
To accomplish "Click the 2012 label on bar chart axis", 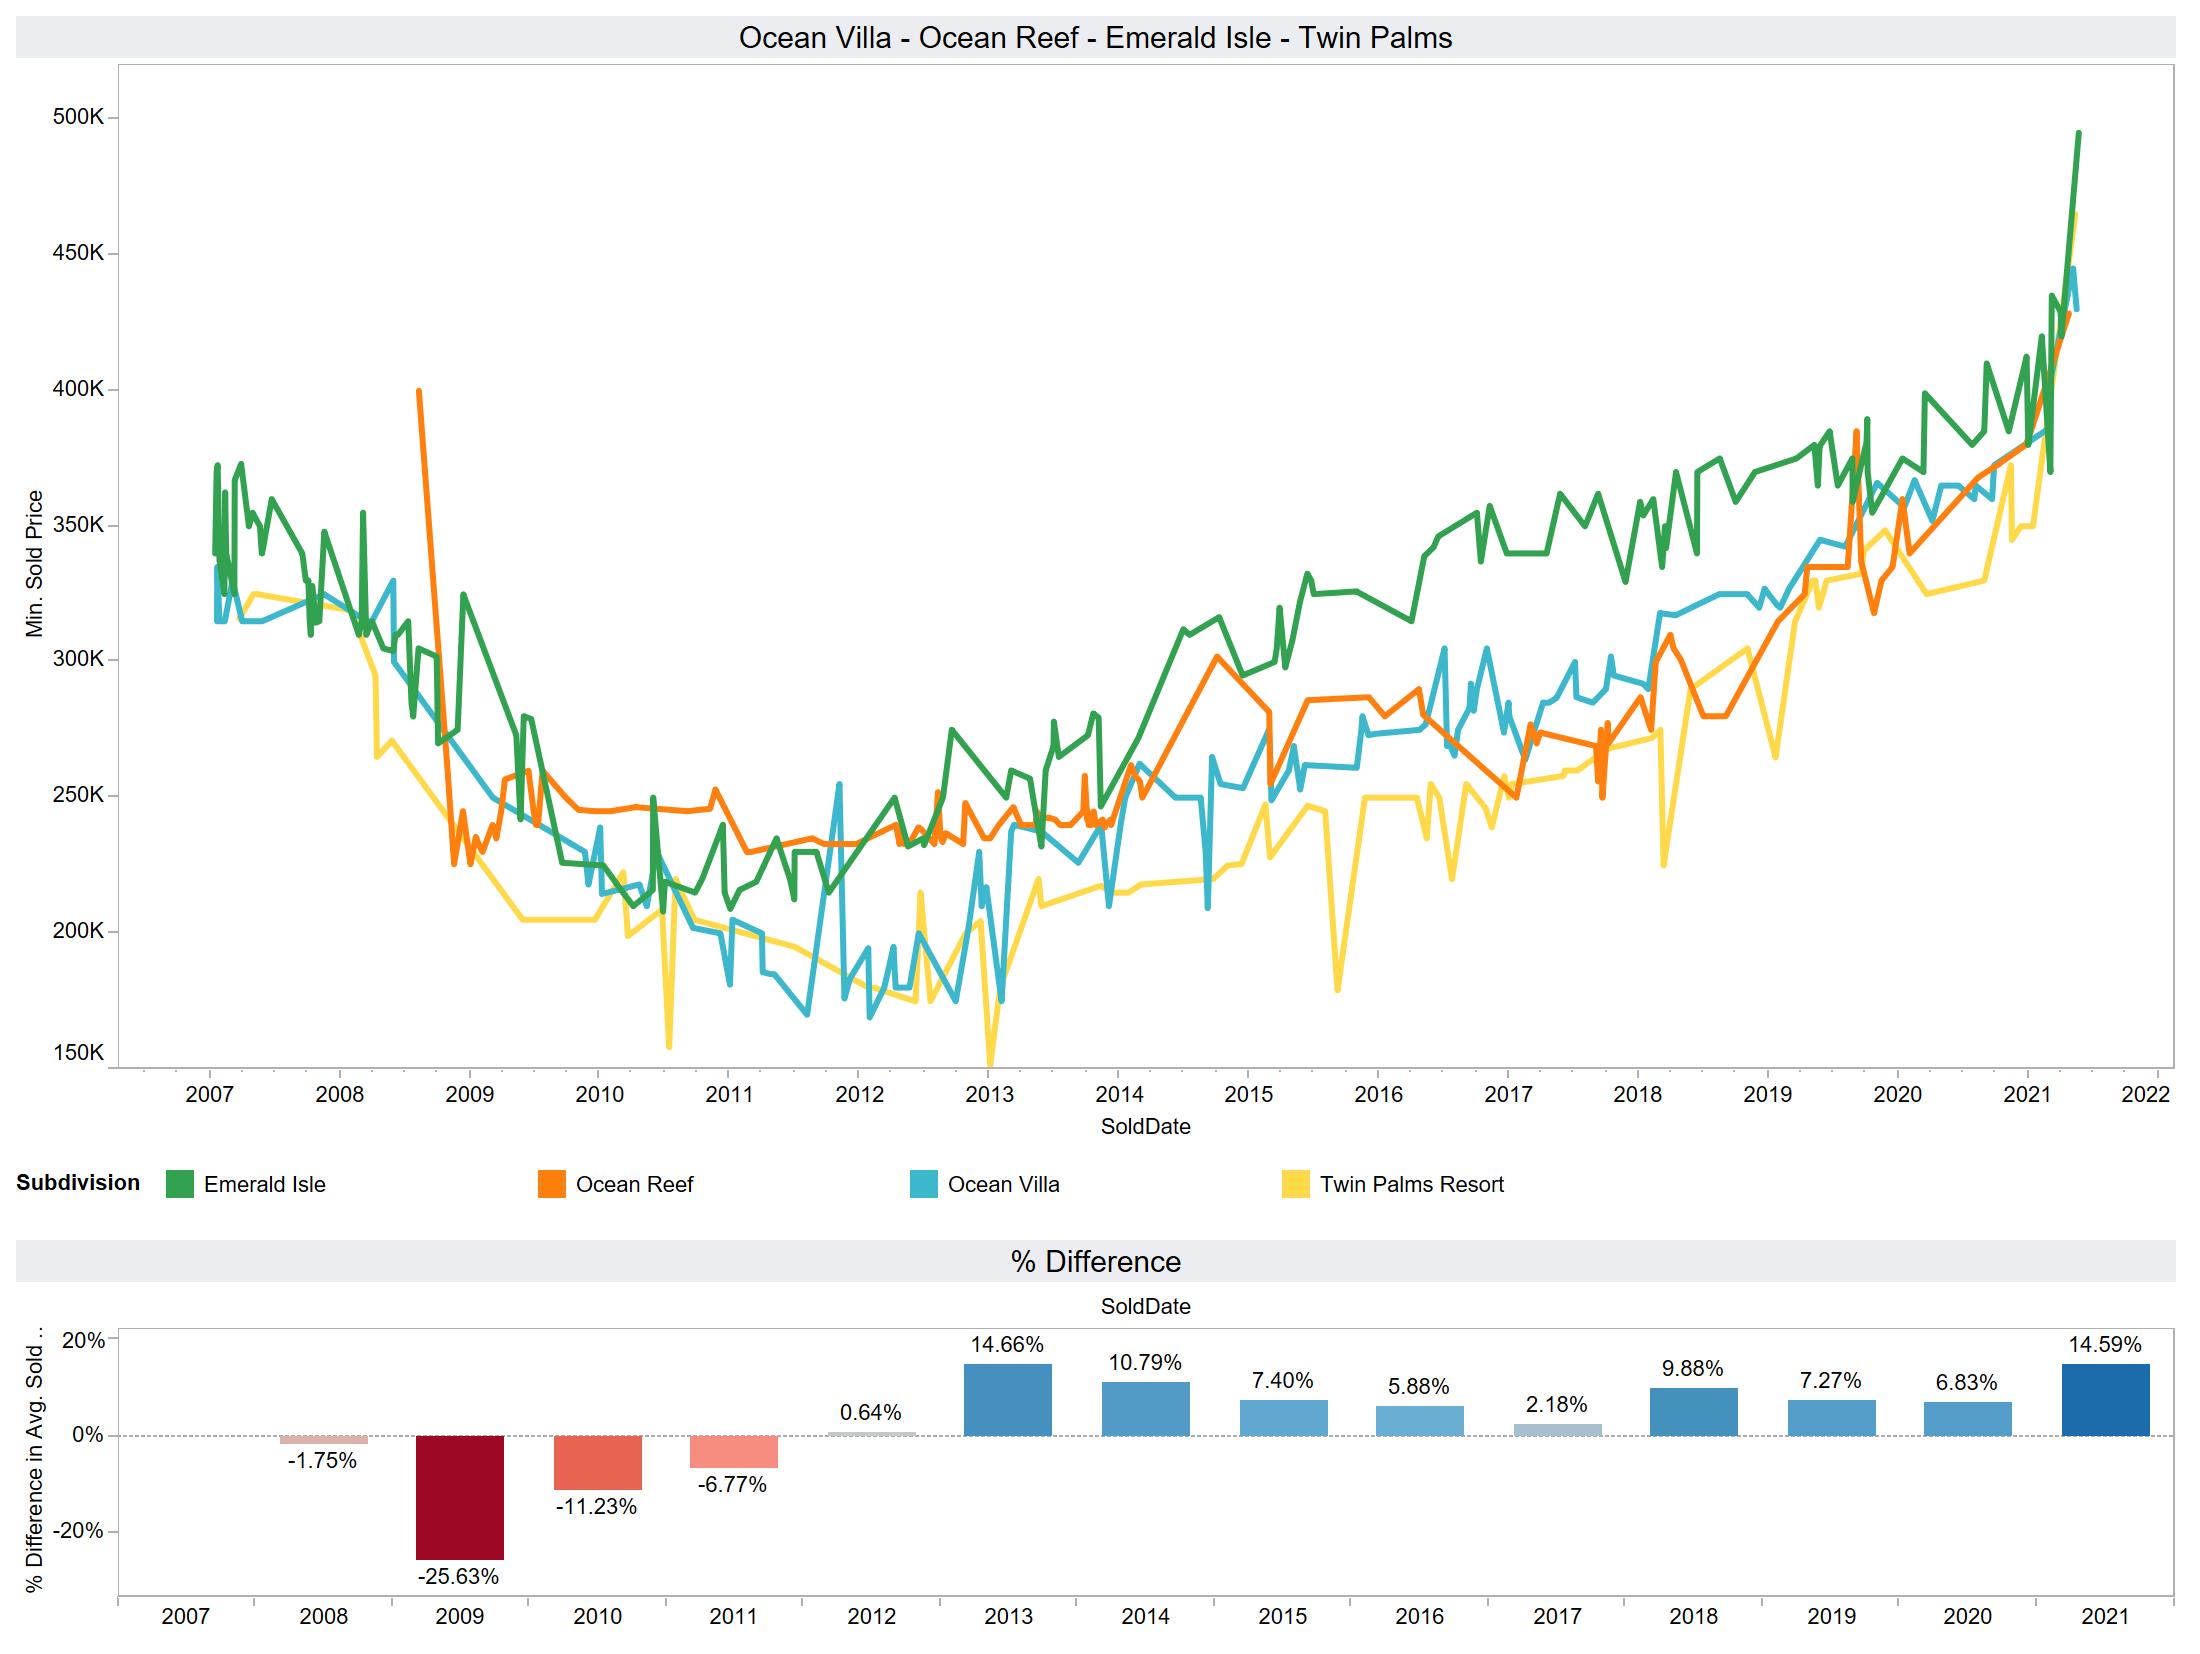I will pyautogui.click(x=871, y=1617).
